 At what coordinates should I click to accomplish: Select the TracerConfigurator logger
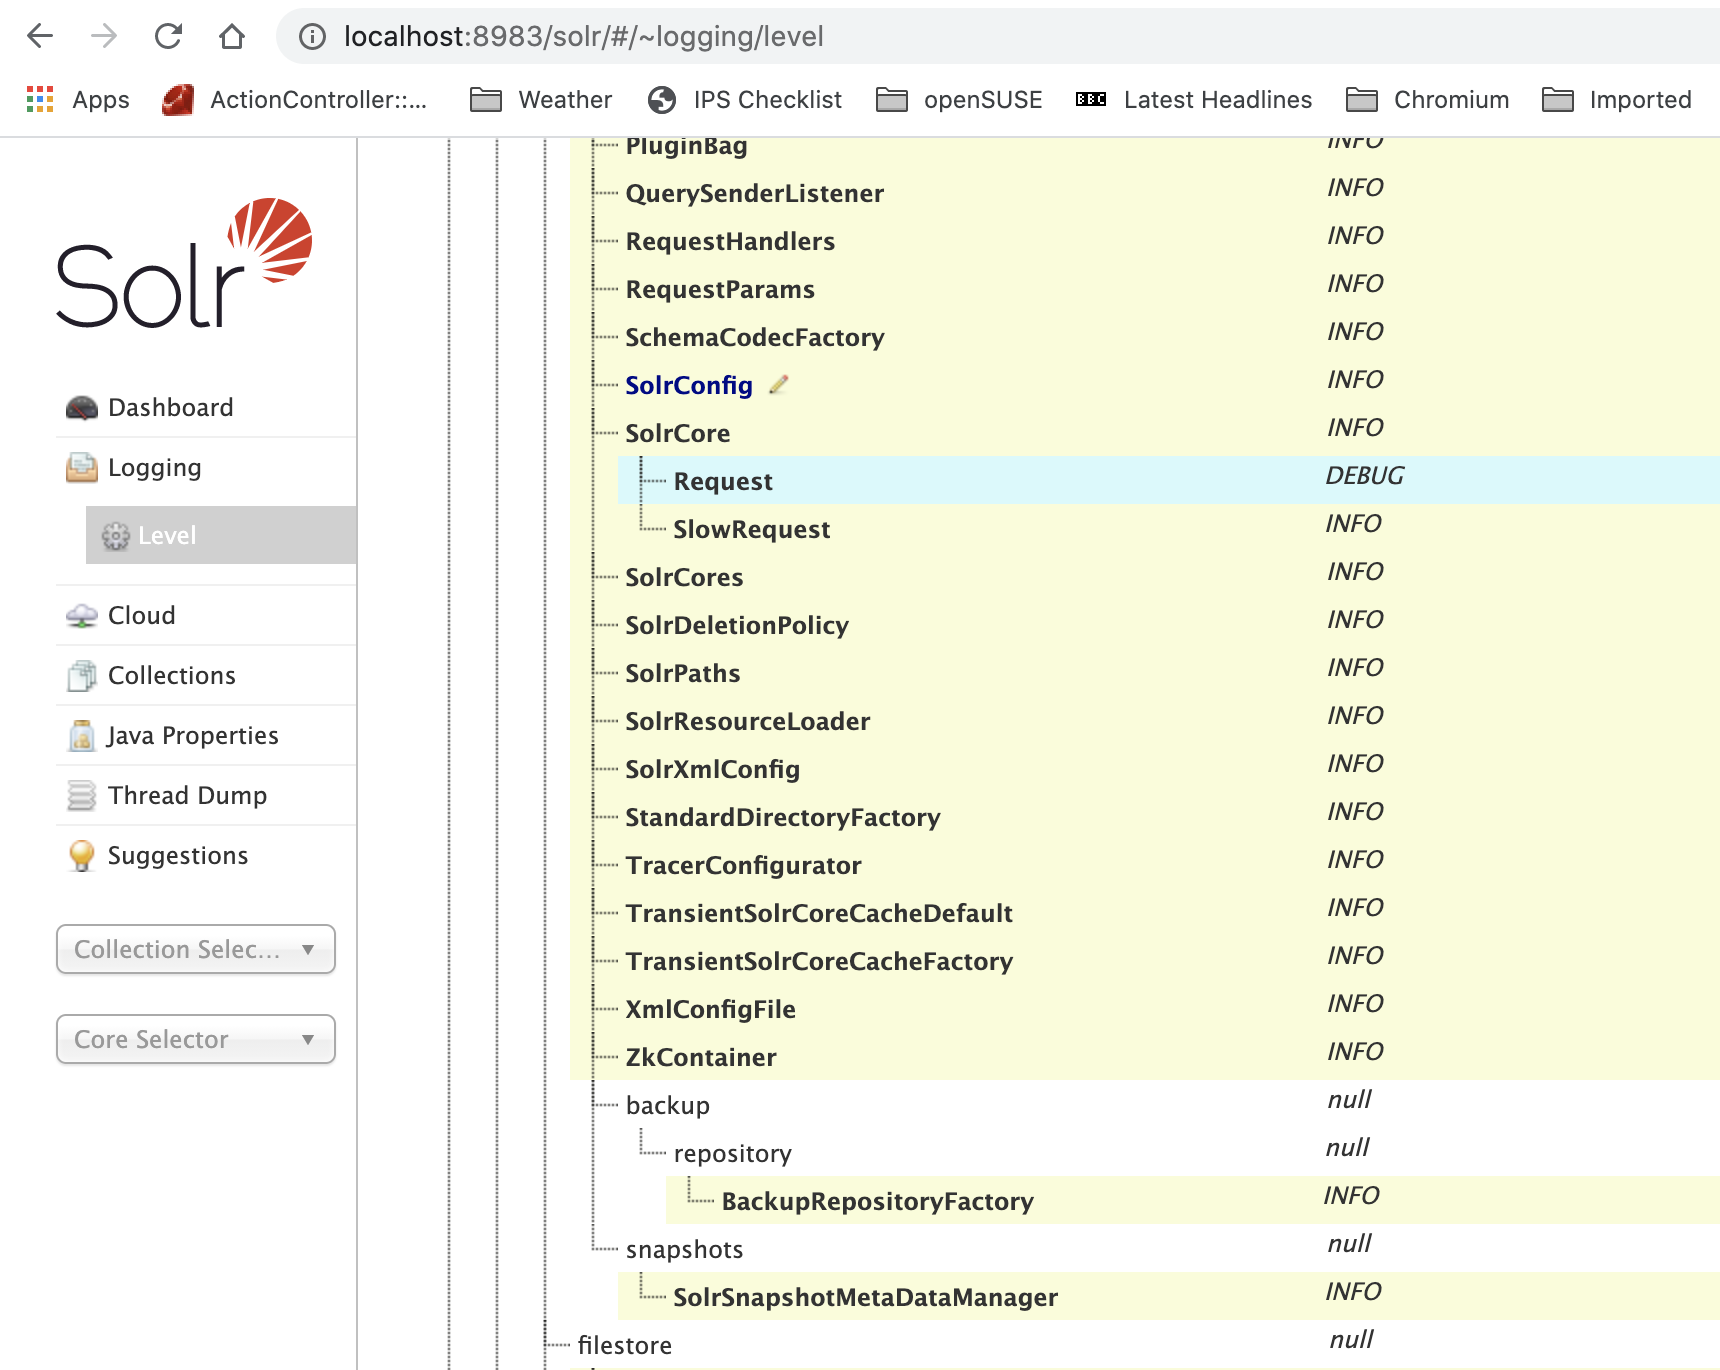pos(743,865)
